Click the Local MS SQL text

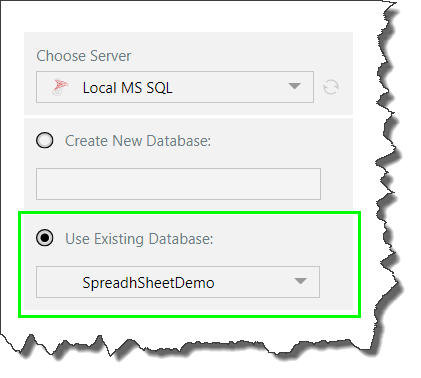(128, 88)
